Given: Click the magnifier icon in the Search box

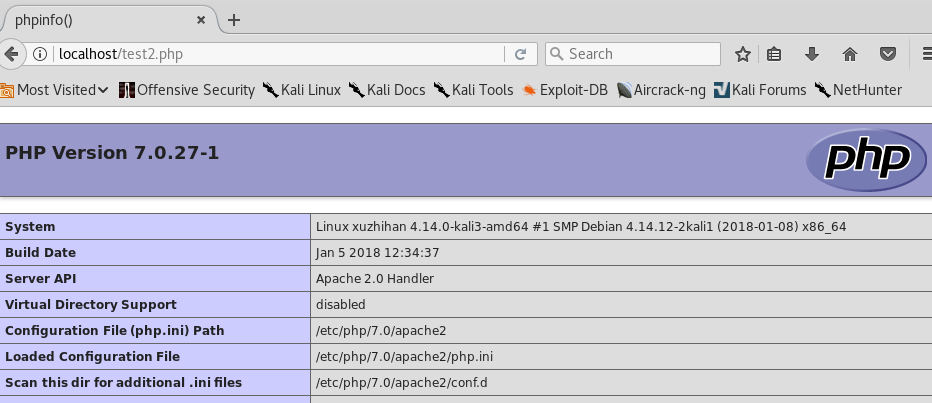Looking at the screenshot, I should [x=556, y=54].
